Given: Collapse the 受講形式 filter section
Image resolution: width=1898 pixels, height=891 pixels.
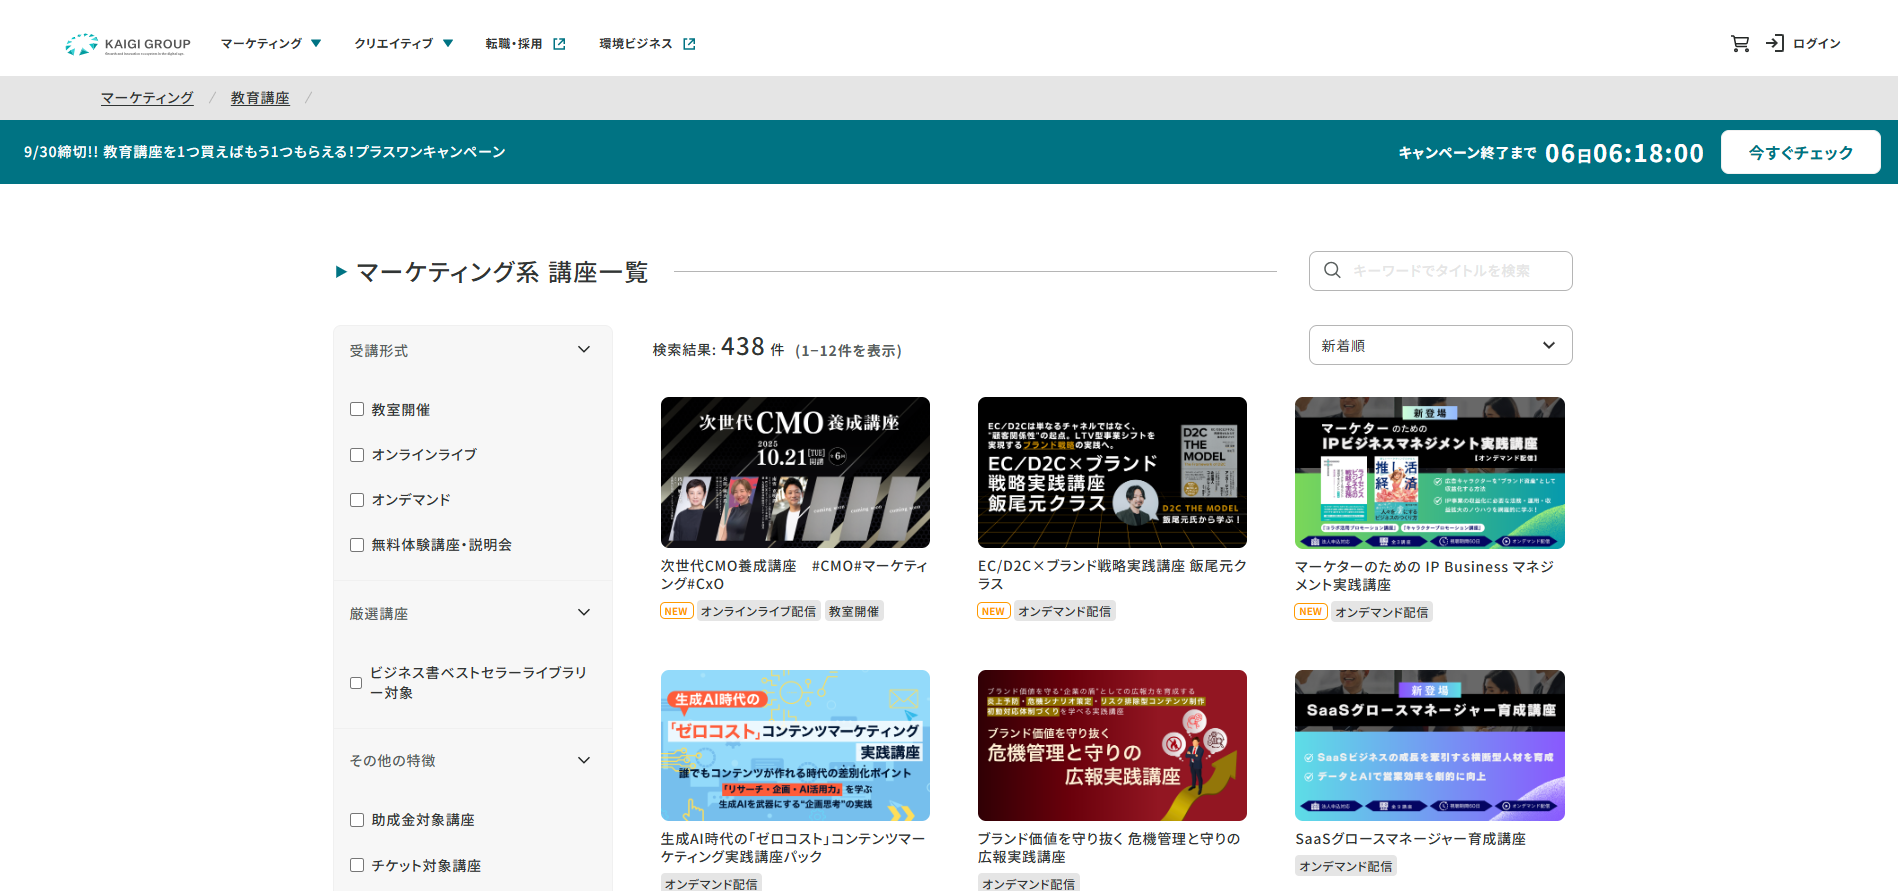Looking at the screenshot, I should [x=584, y=350].
